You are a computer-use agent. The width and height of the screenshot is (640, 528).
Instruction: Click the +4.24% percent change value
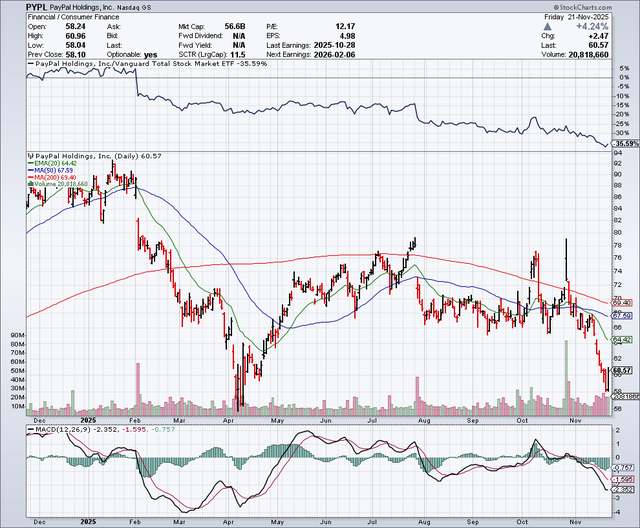pyautogui.click(x=592, y=27)
